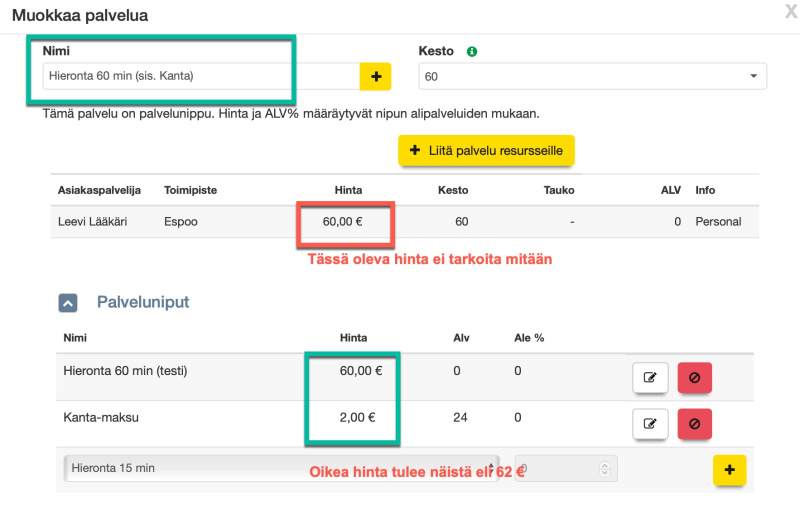Open the Kesto duration dropdown

click(x=592, y=76)
